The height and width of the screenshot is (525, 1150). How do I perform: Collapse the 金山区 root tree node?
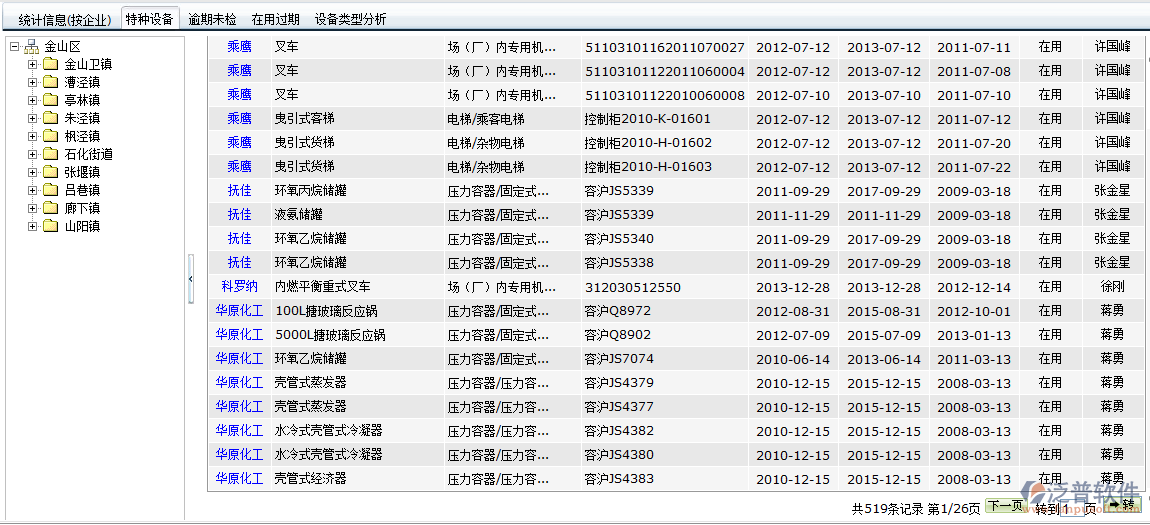click(x=14, y=46)
